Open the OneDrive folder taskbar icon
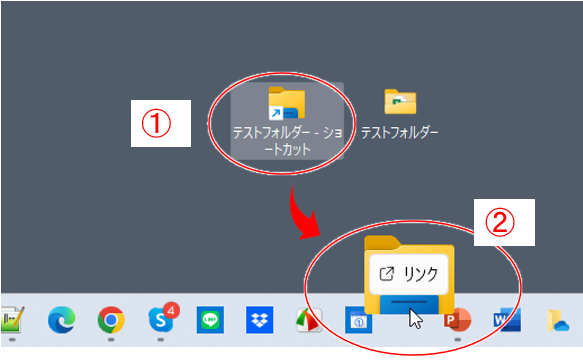 558,320
